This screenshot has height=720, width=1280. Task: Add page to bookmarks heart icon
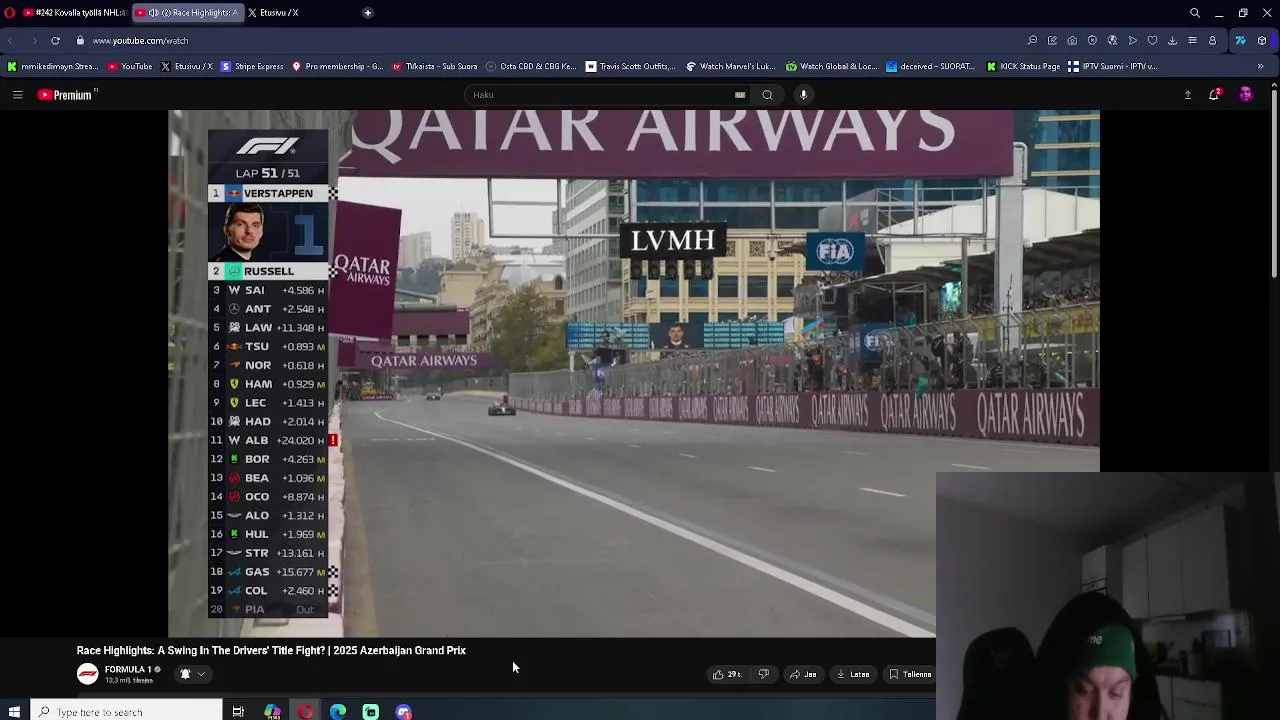tap(1152, 41)
